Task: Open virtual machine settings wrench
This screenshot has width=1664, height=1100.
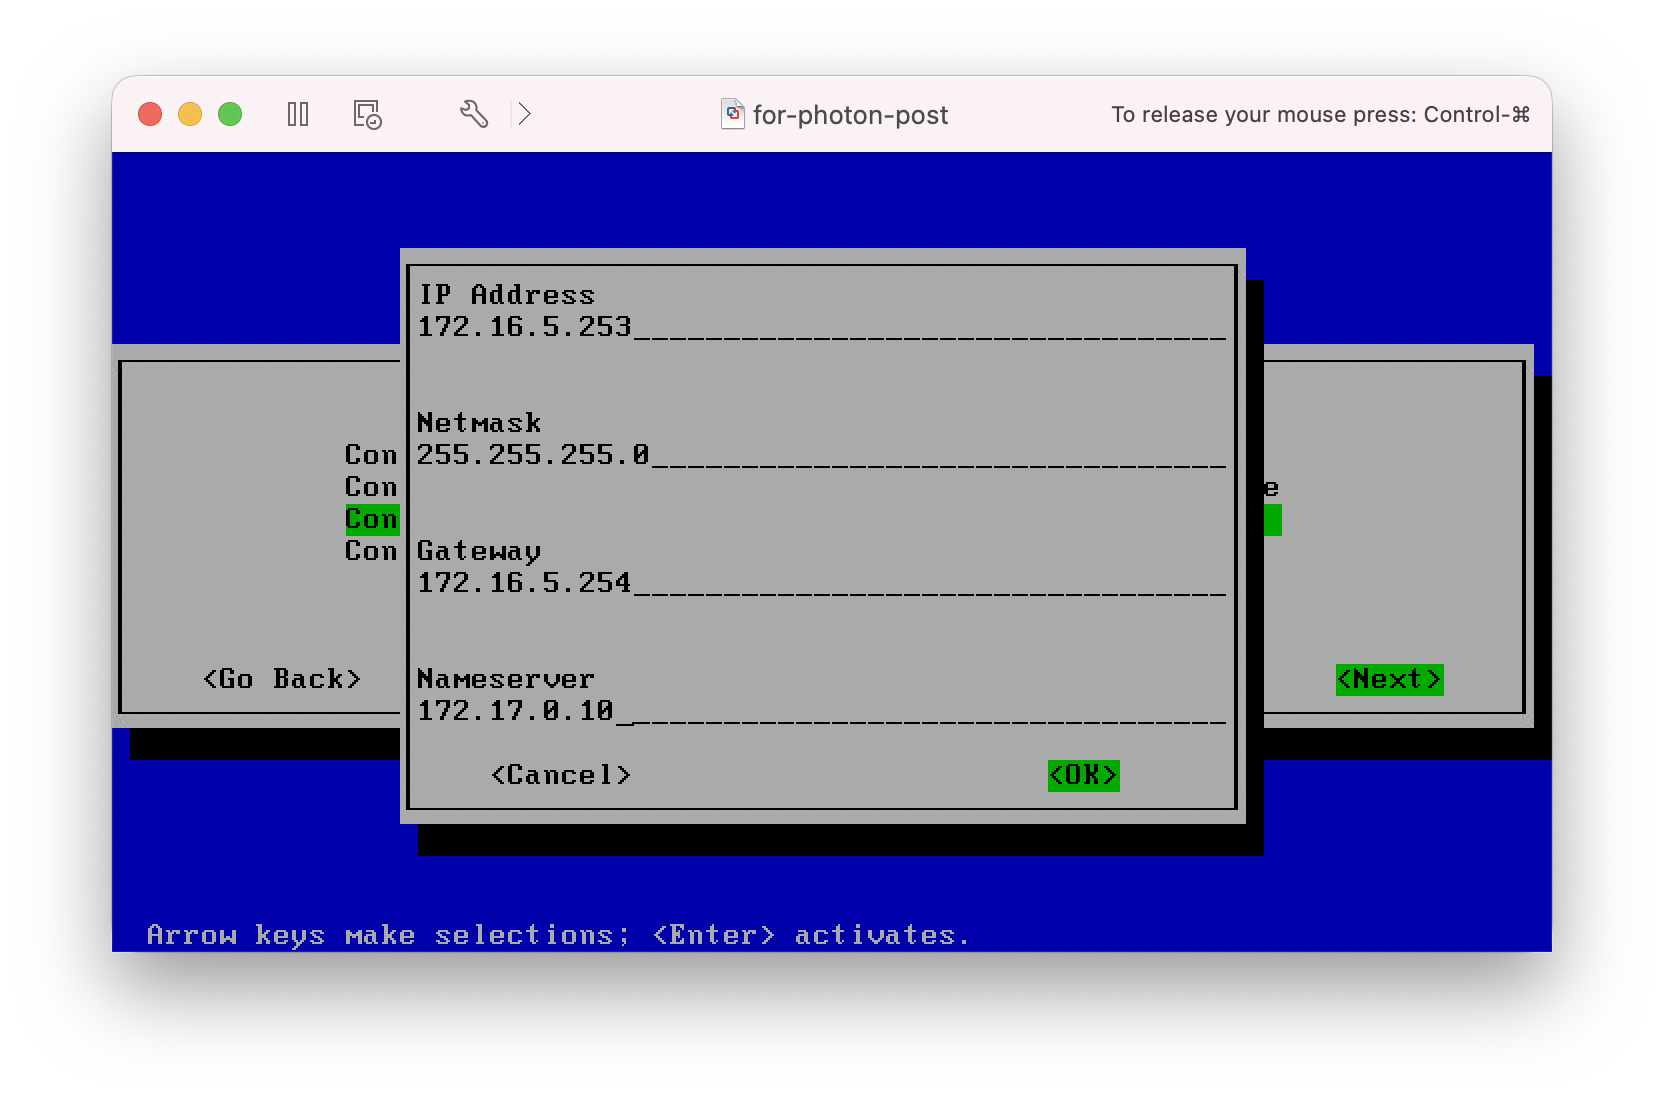Action: 474,114
